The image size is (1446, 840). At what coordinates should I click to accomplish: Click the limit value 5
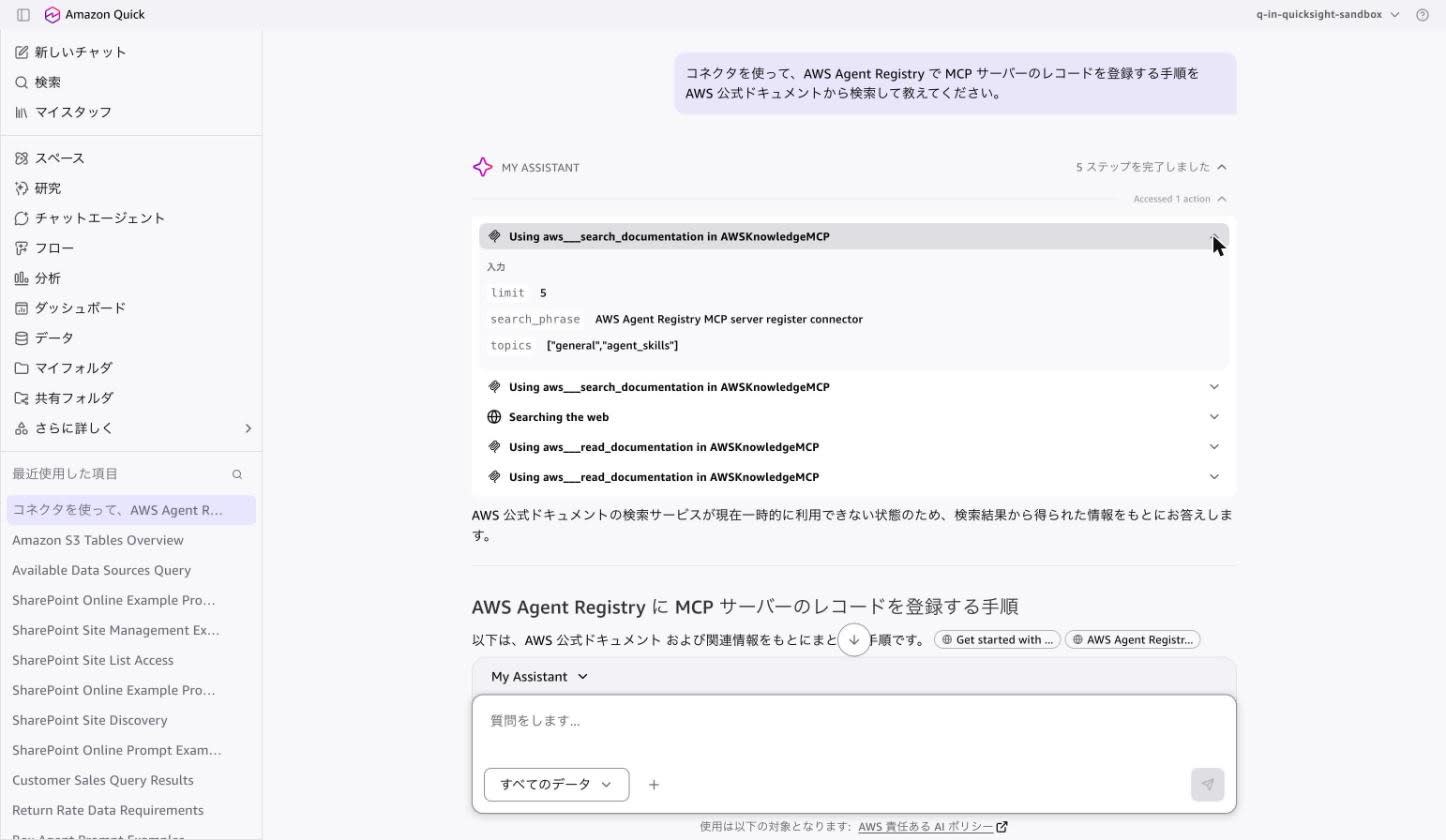tap(543, 293)
